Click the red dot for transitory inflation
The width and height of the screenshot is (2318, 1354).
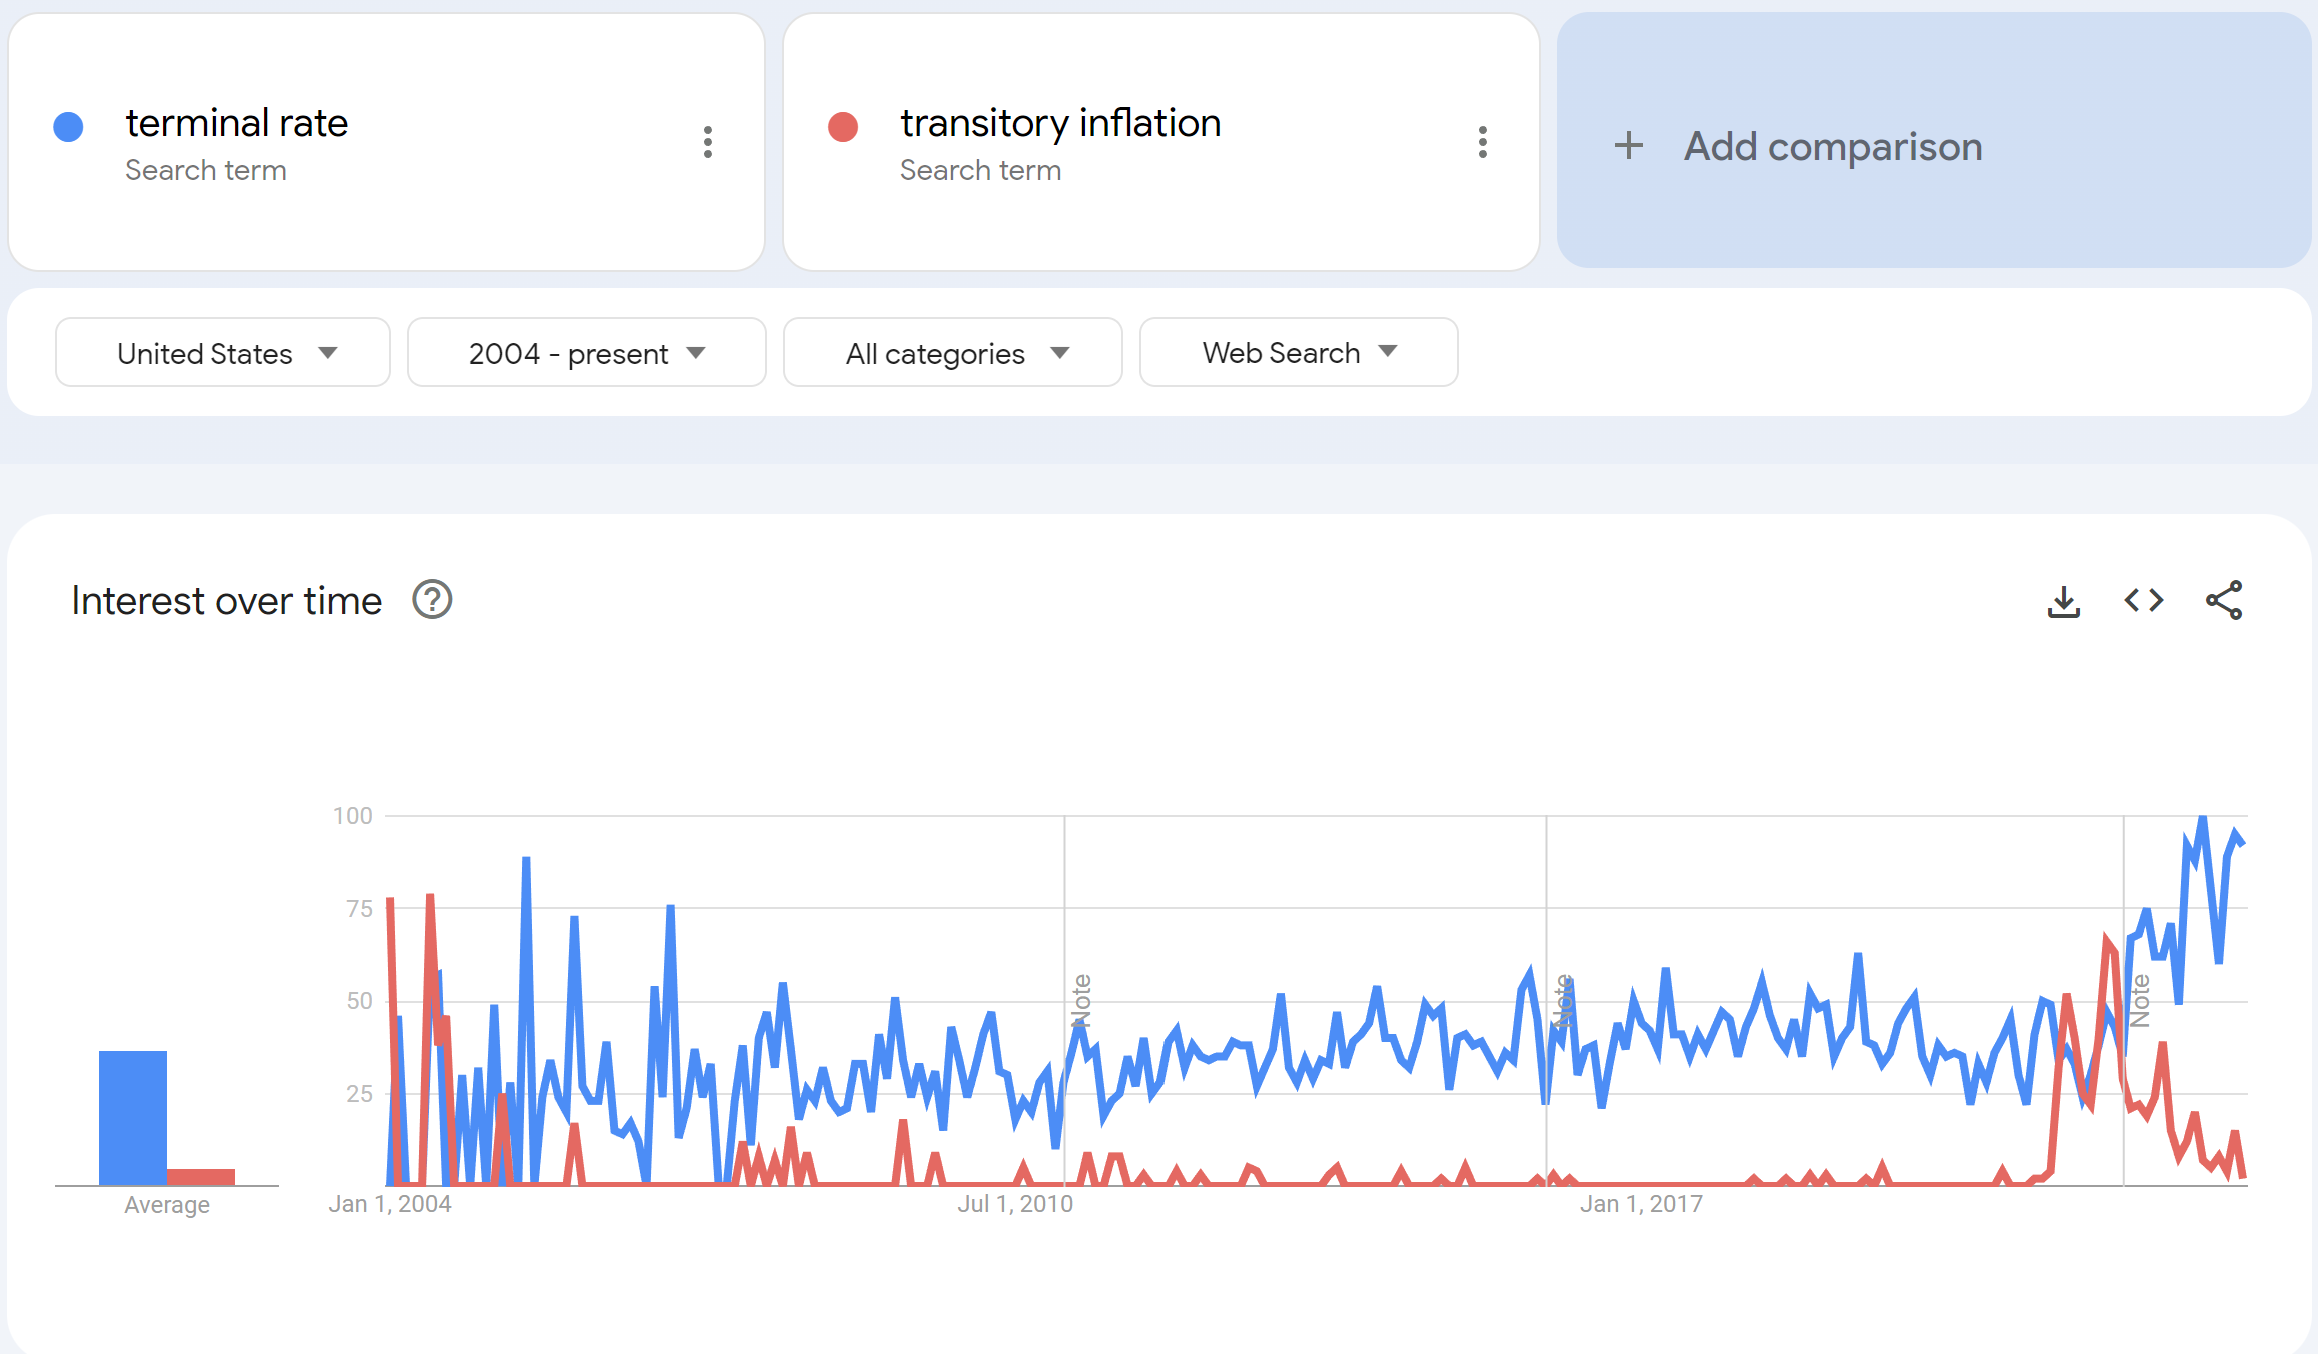[x=843, y=125]
